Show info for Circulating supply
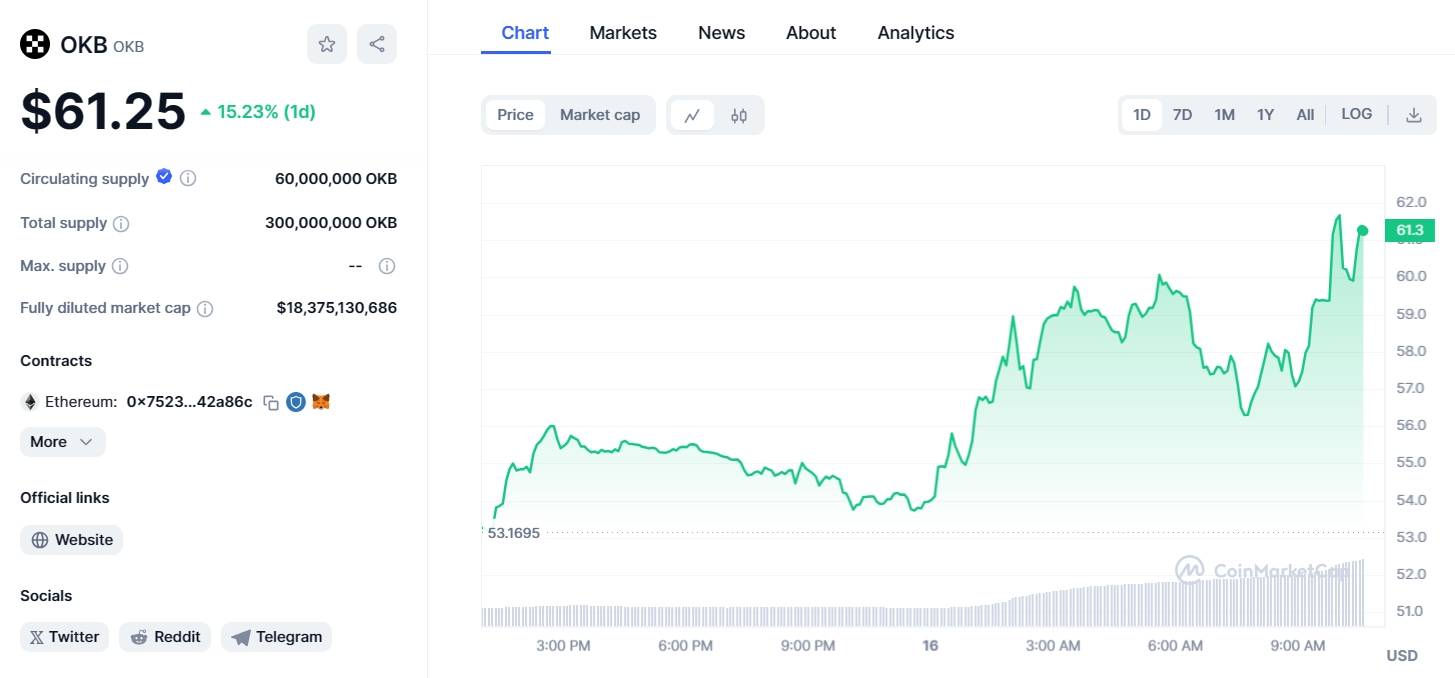The image size is (1455, 678). tap(188, 179)
